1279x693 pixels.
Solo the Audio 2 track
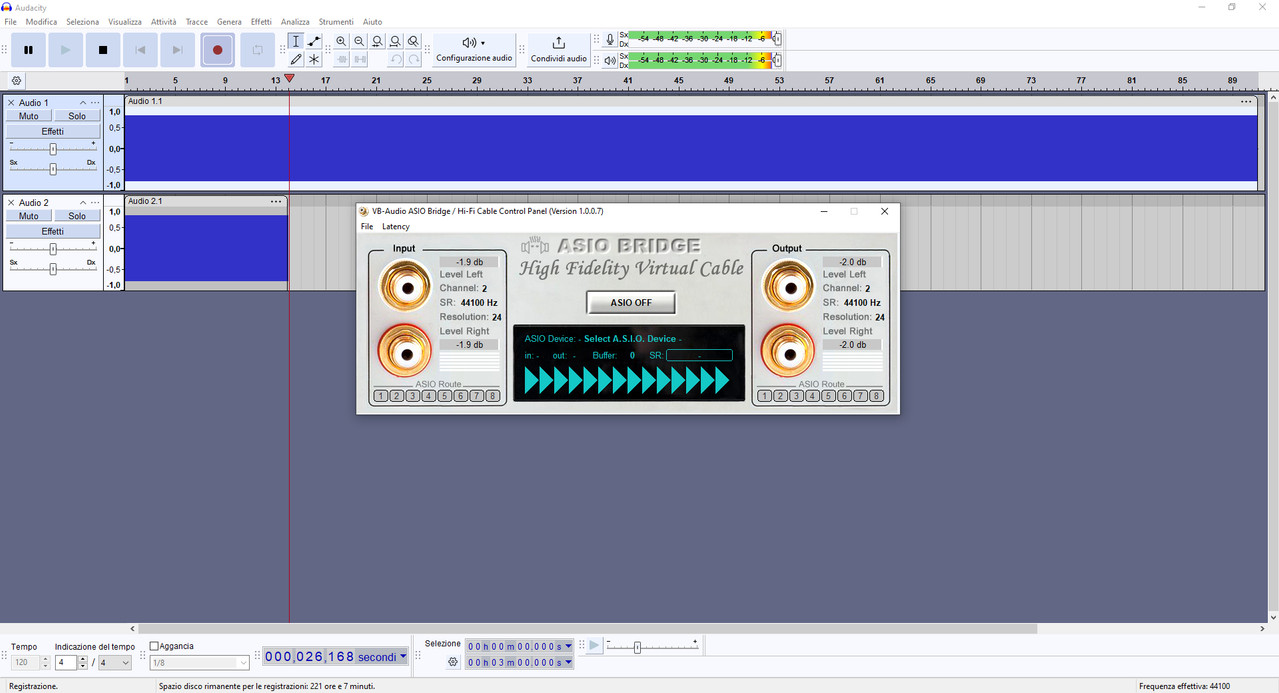coord(77,216)
